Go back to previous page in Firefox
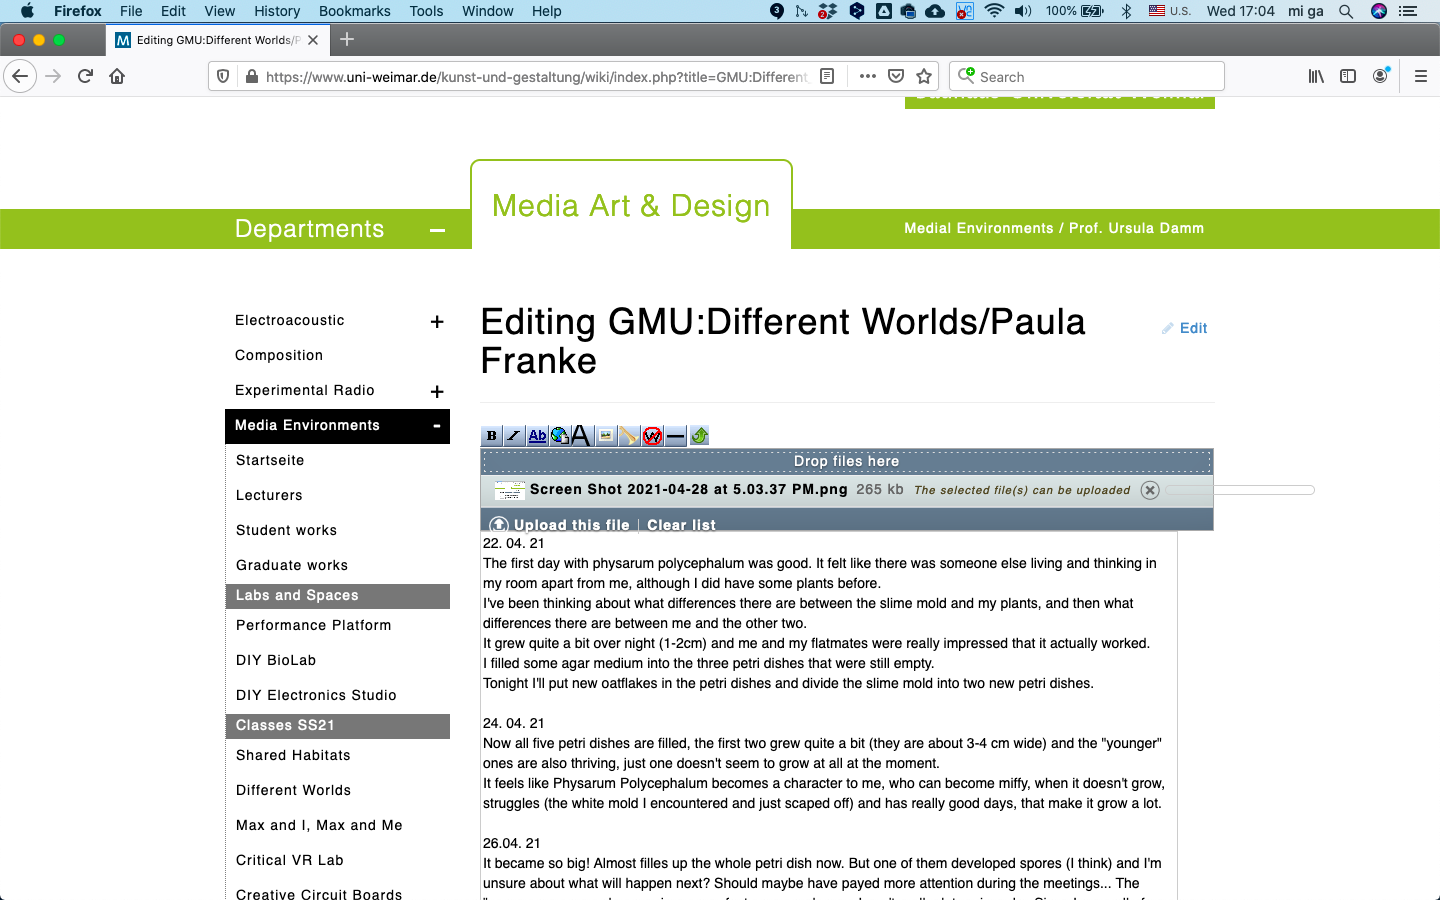Image resolution: width=1440 pixels, height=900 pixels. tap(20, 76)
